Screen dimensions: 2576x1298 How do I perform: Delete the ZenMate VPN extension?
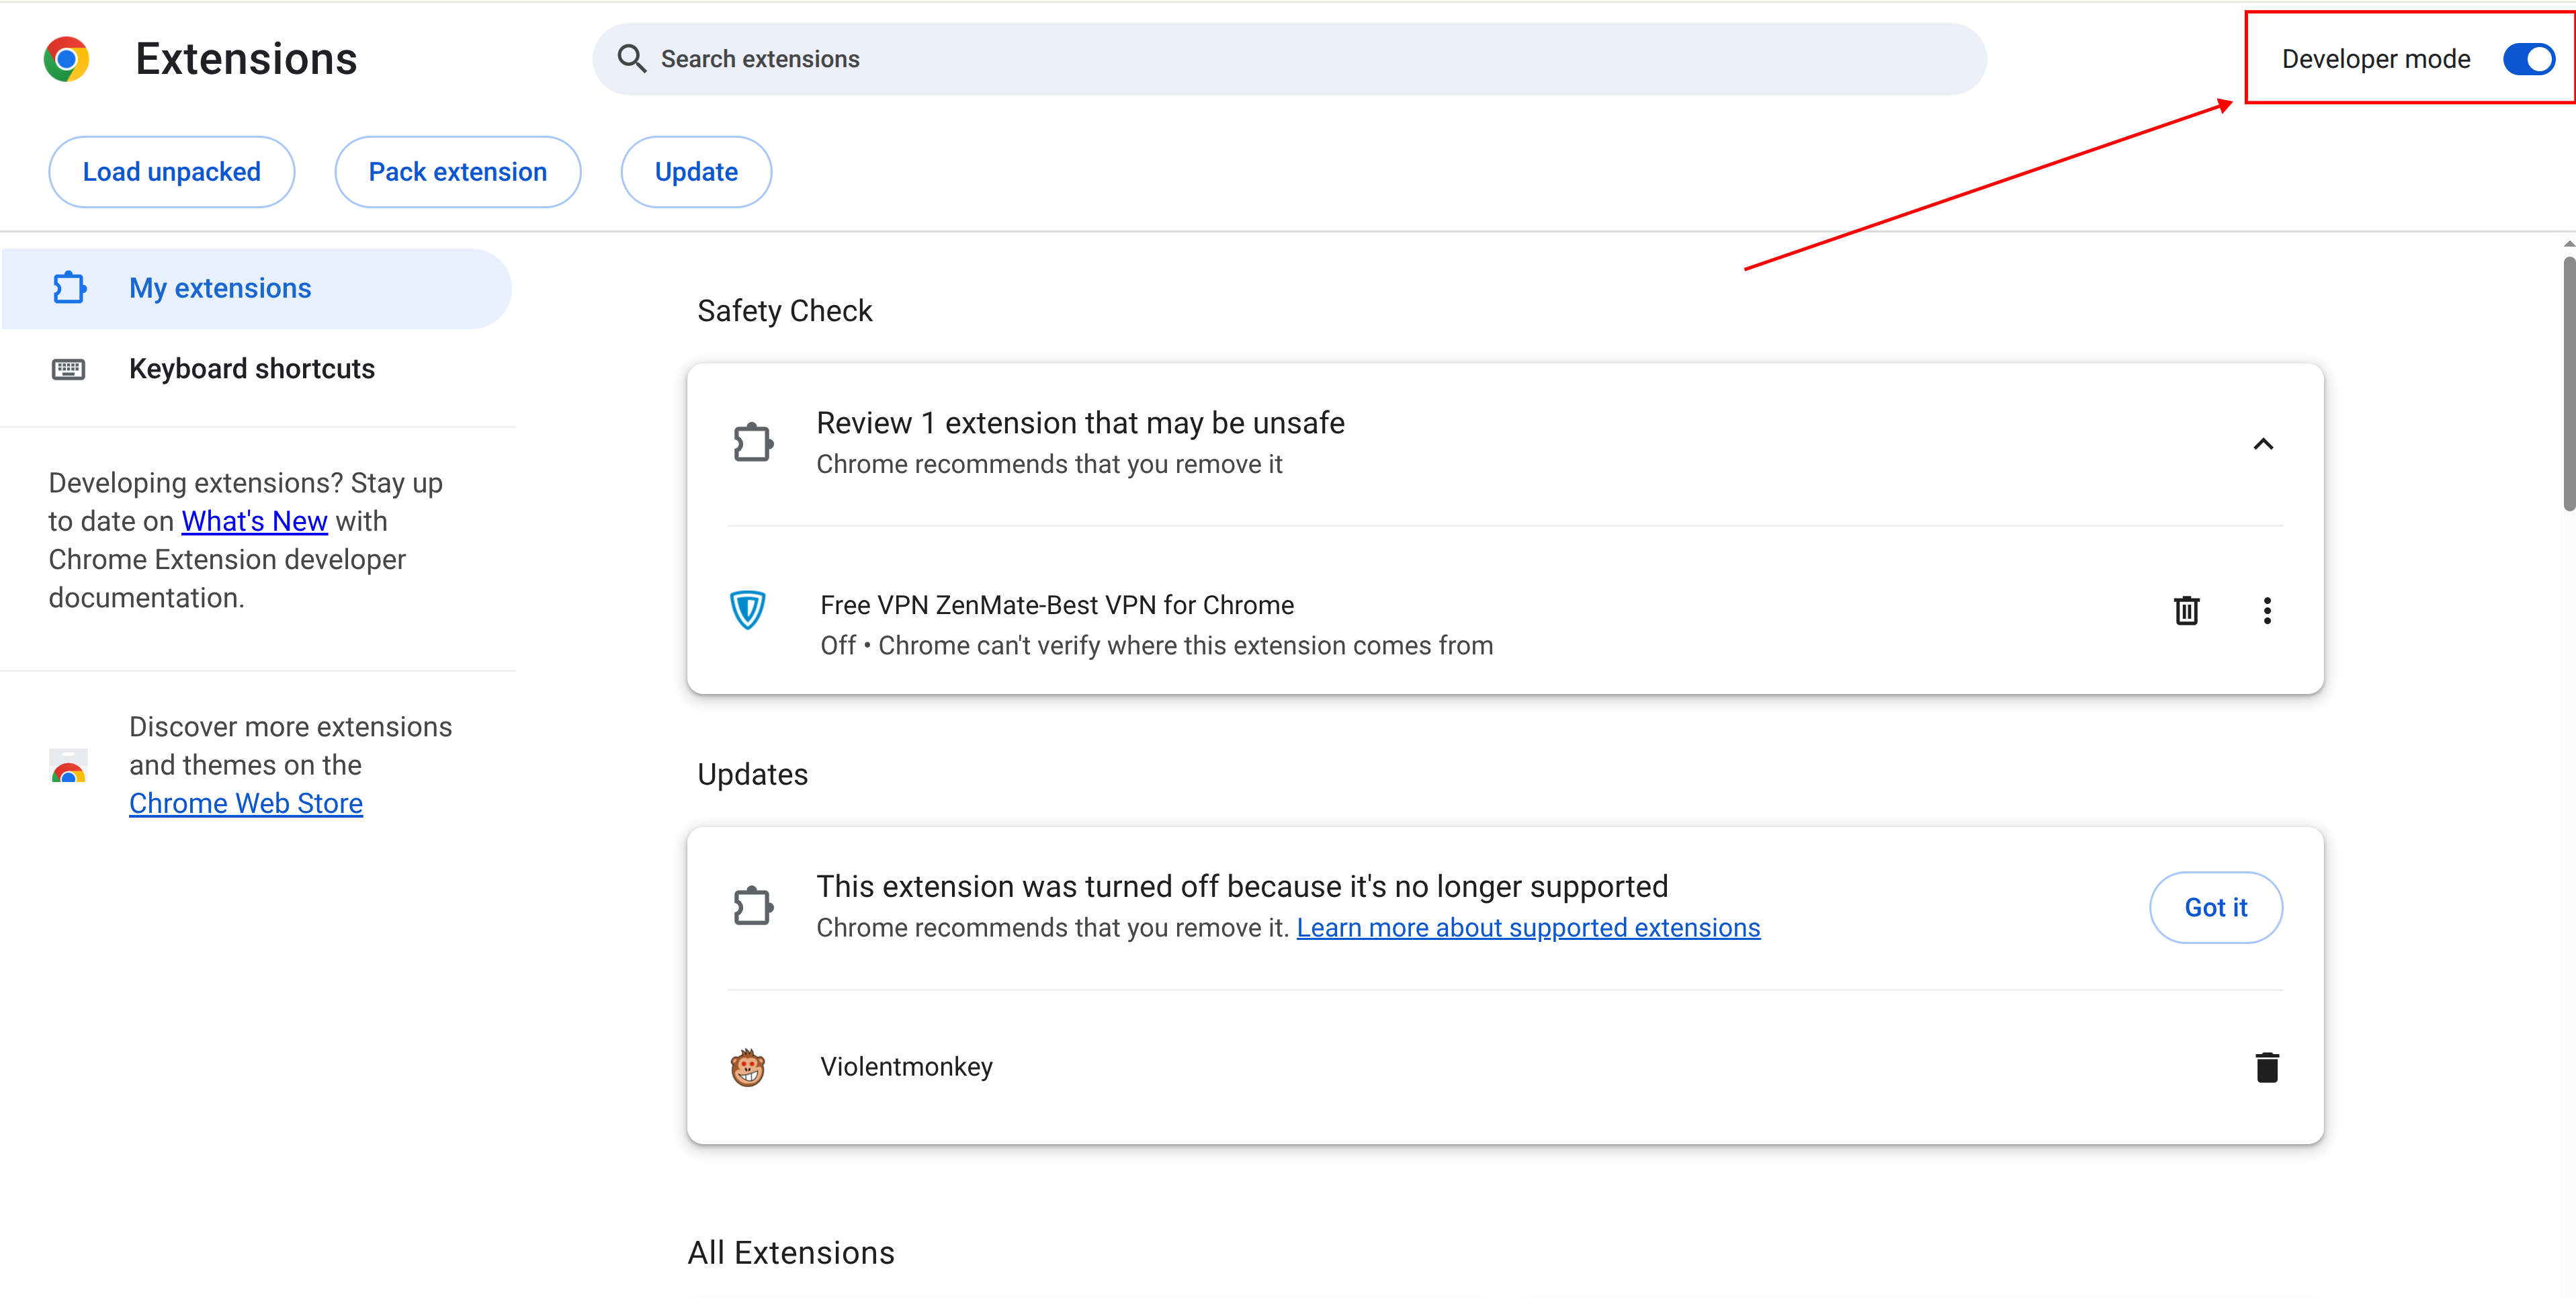coord(2186,610)
